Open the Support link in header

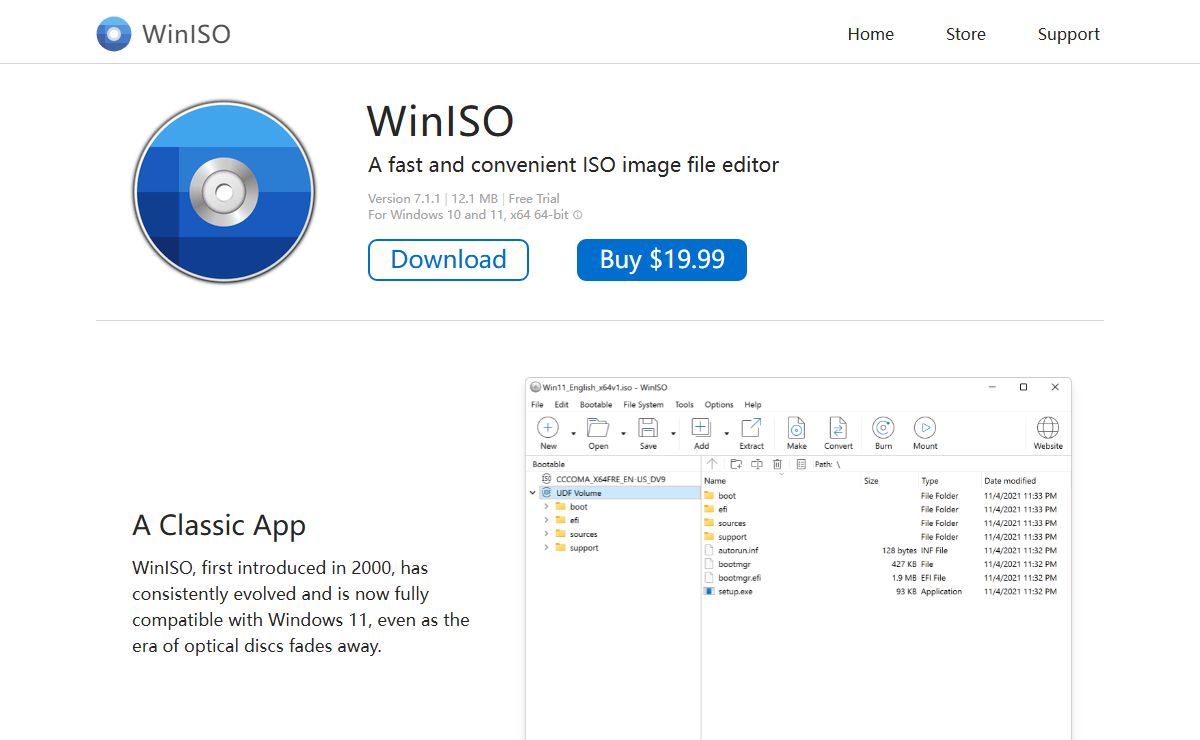click(x=1068, y=34)
